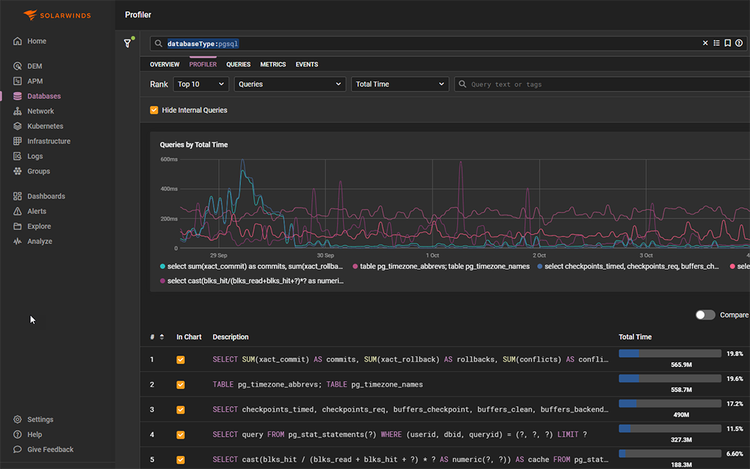Click the Give Feedback chat icon
This screenshot has height=469, width=750.
click(18, 449)
